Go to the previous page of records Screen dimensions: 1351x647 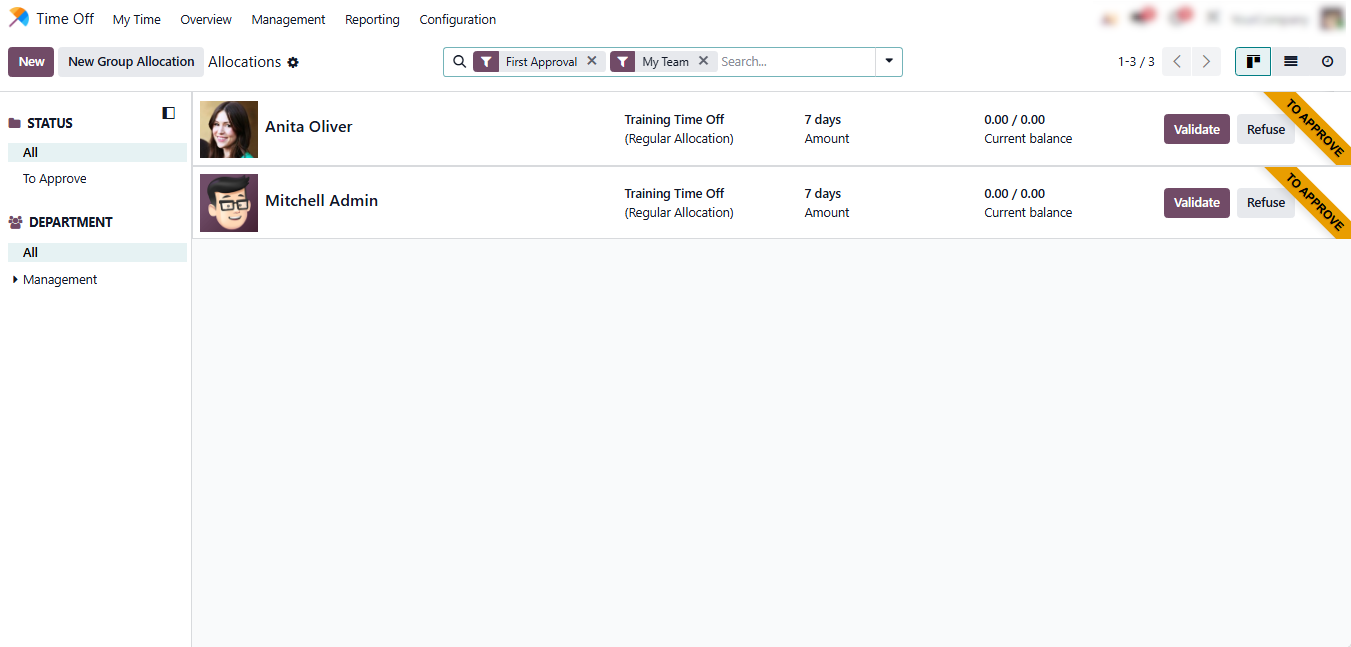[1177, 62]
